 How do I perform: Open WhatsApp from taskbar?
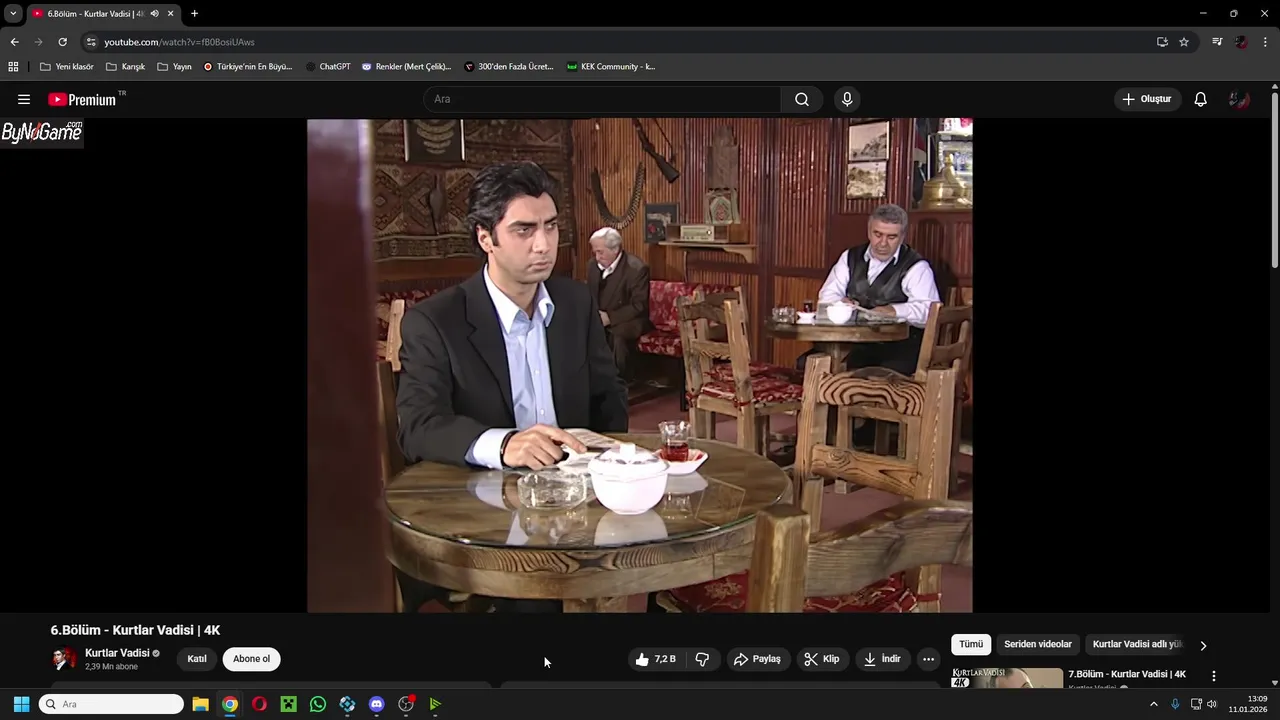tap(318, 704)
